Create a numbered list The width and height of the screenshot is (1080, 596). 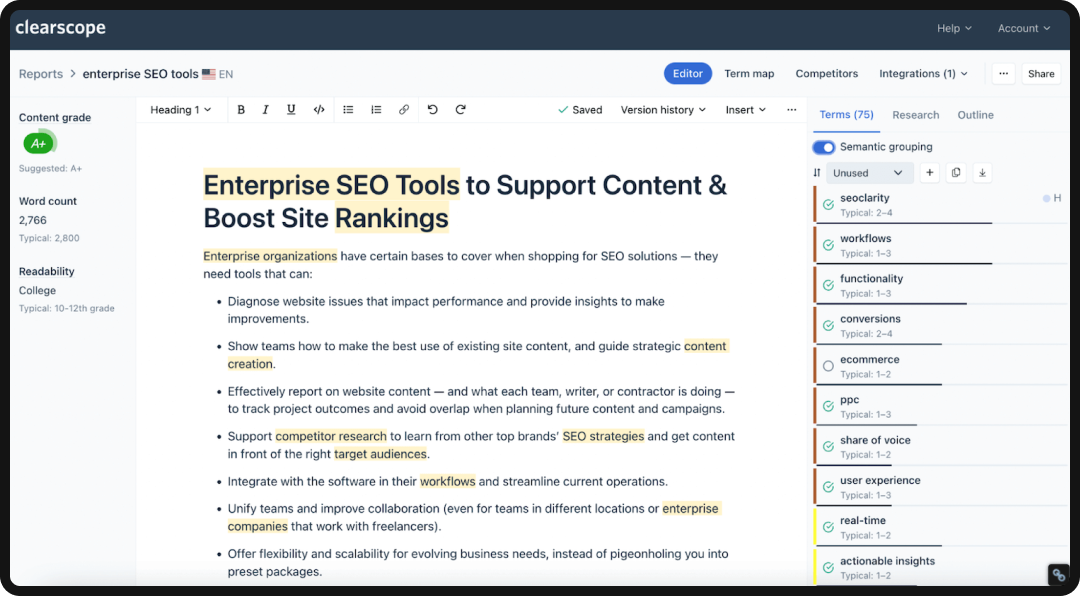pyautogui.click(x=375, y=109)
